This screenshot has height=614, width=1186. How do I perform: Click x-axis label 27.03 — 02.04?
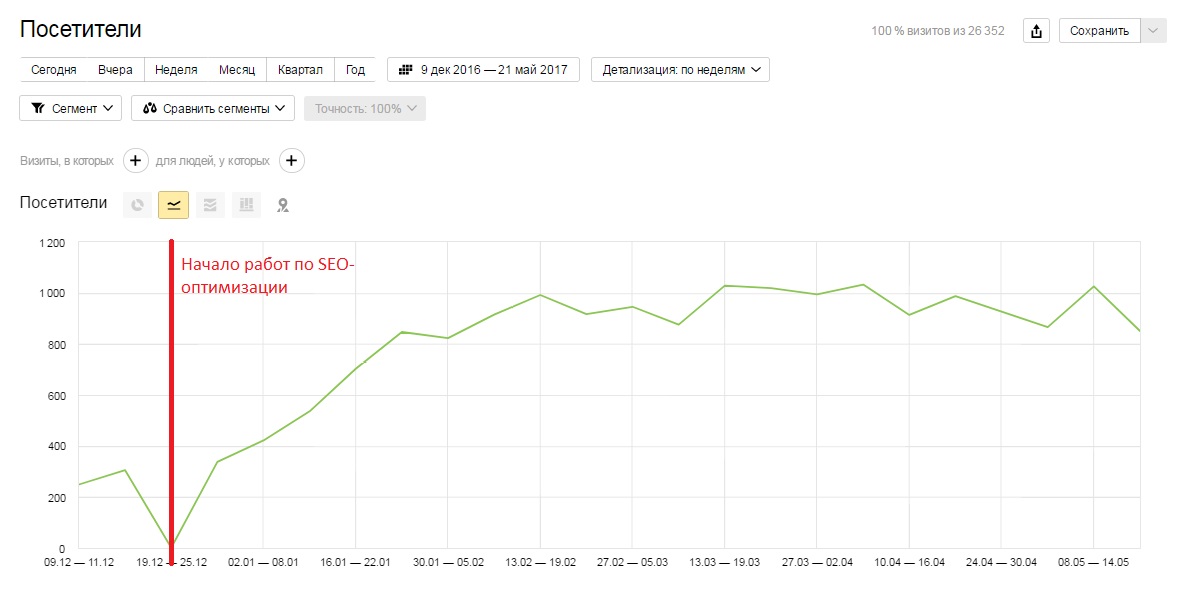(817, 563)
